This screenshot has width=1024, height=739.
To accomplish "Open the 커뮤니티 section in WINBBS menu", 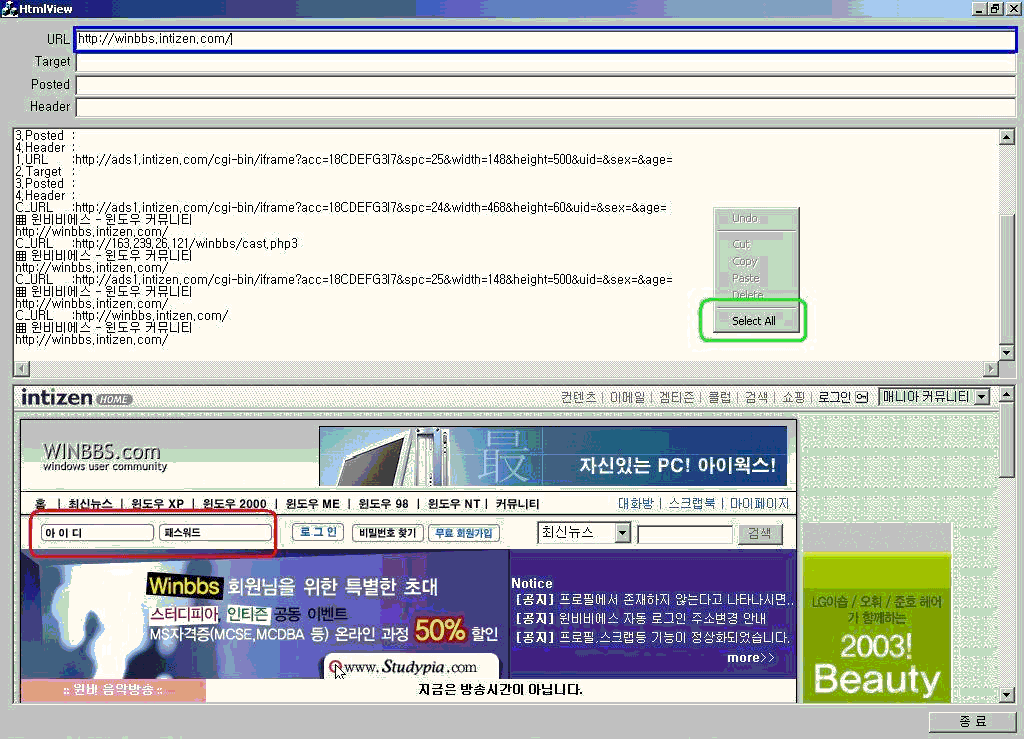I will coord(517,504).
